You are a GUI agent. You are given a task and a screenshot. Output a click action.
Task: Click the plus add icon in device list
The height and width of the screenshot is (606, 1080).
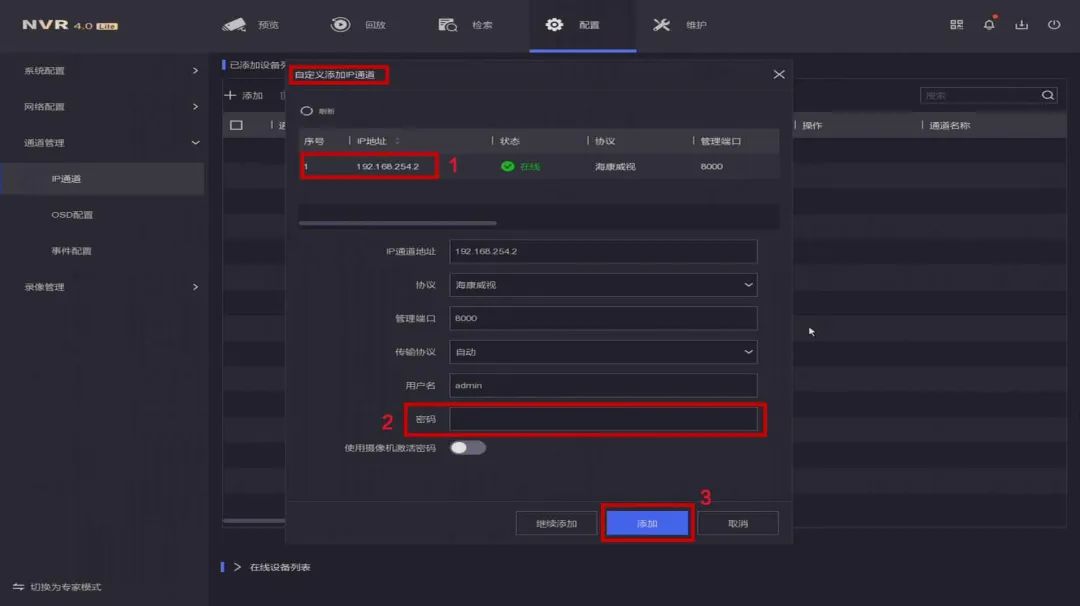click(x=231, y=96)
